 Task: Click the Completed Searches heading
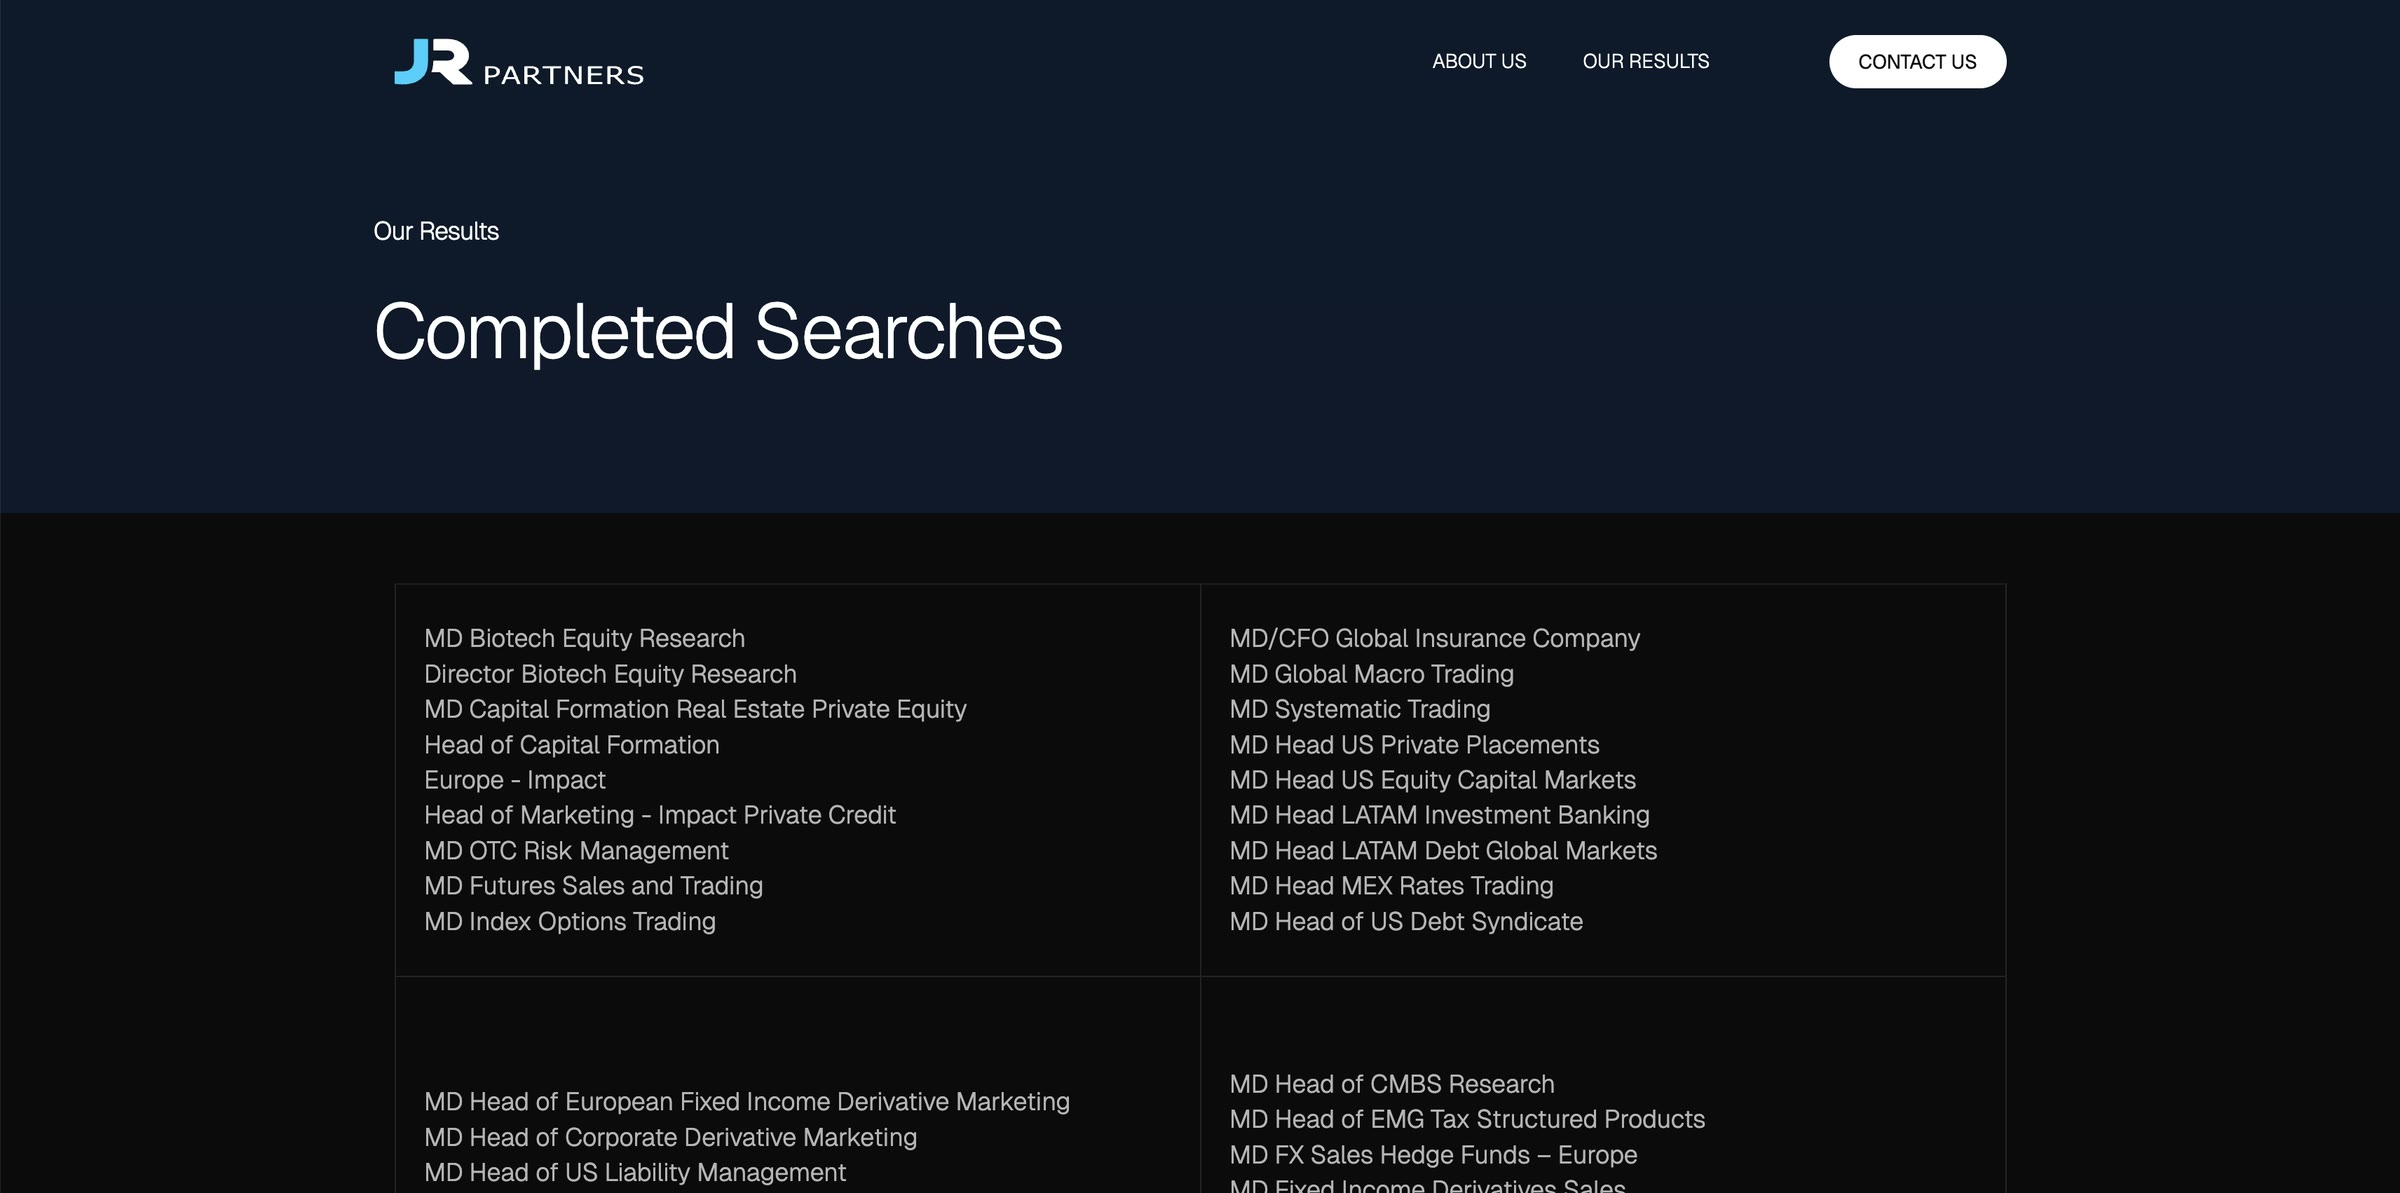[x=718, y=332]
